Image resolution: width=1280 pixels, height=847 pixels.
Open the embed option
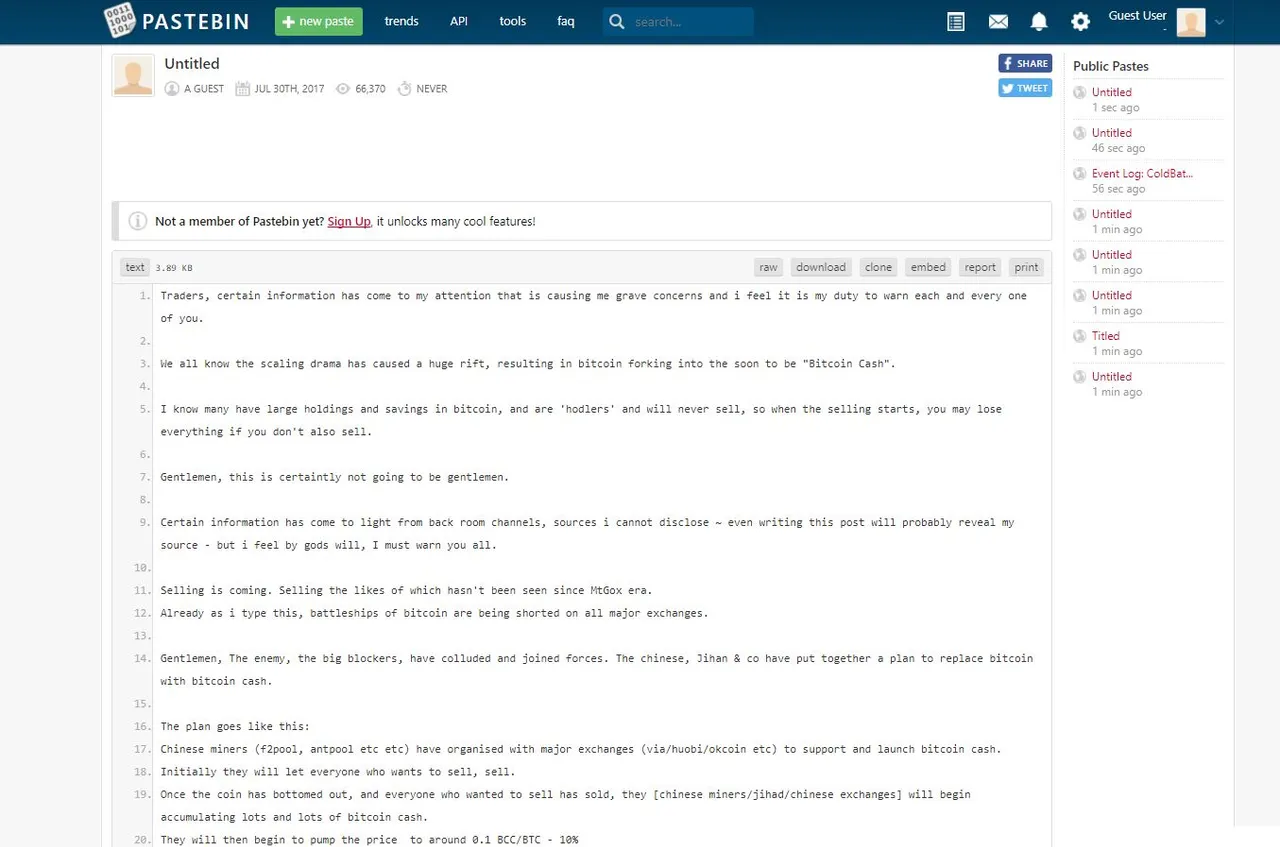(x=928, y=267)
